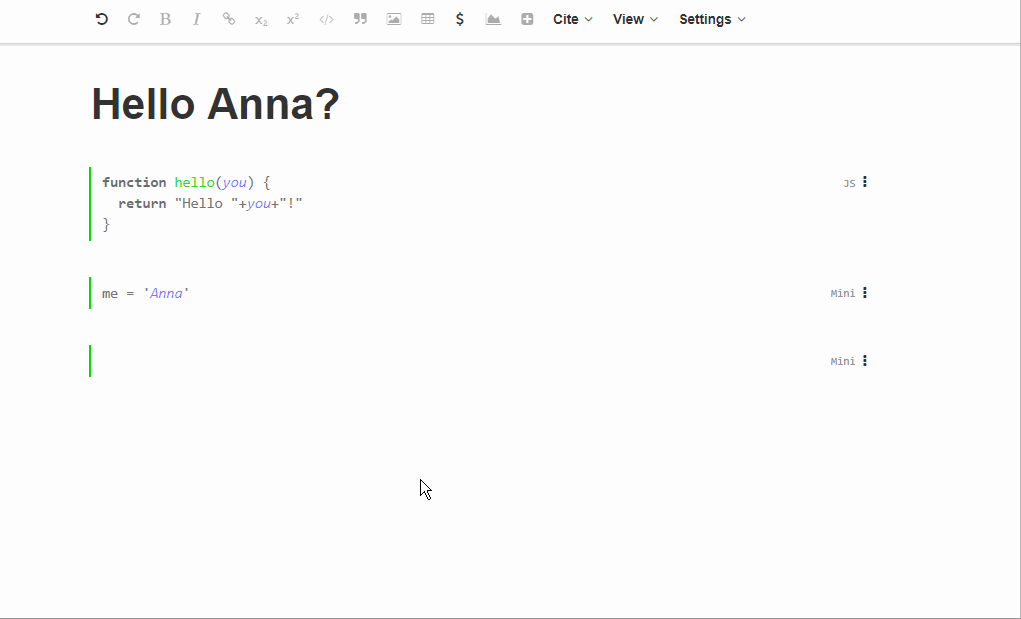This screenshot has width=1021, height=619.
Task: Insert a code block with the code icon
Action: (326, 19)
